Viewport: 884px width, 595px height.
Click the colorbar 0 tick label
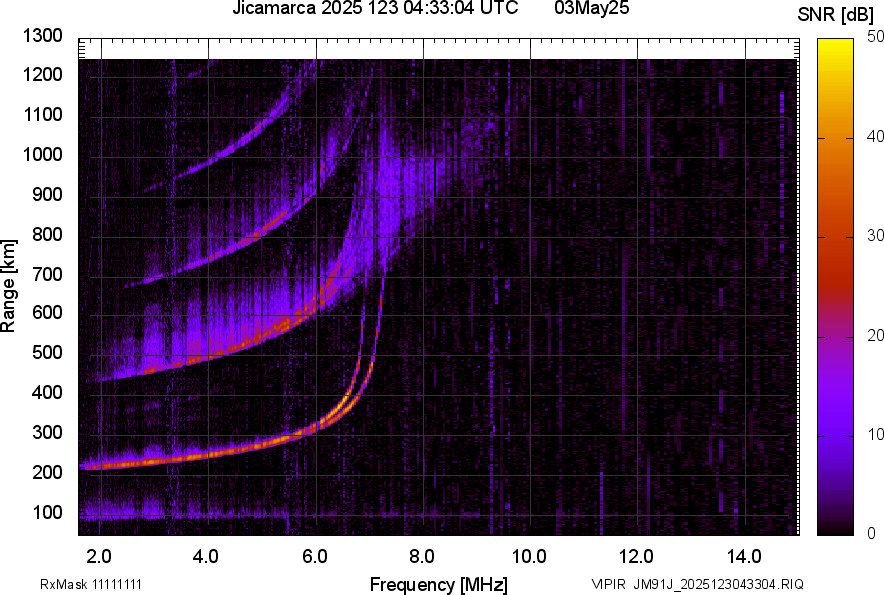(x=872, y=534)
